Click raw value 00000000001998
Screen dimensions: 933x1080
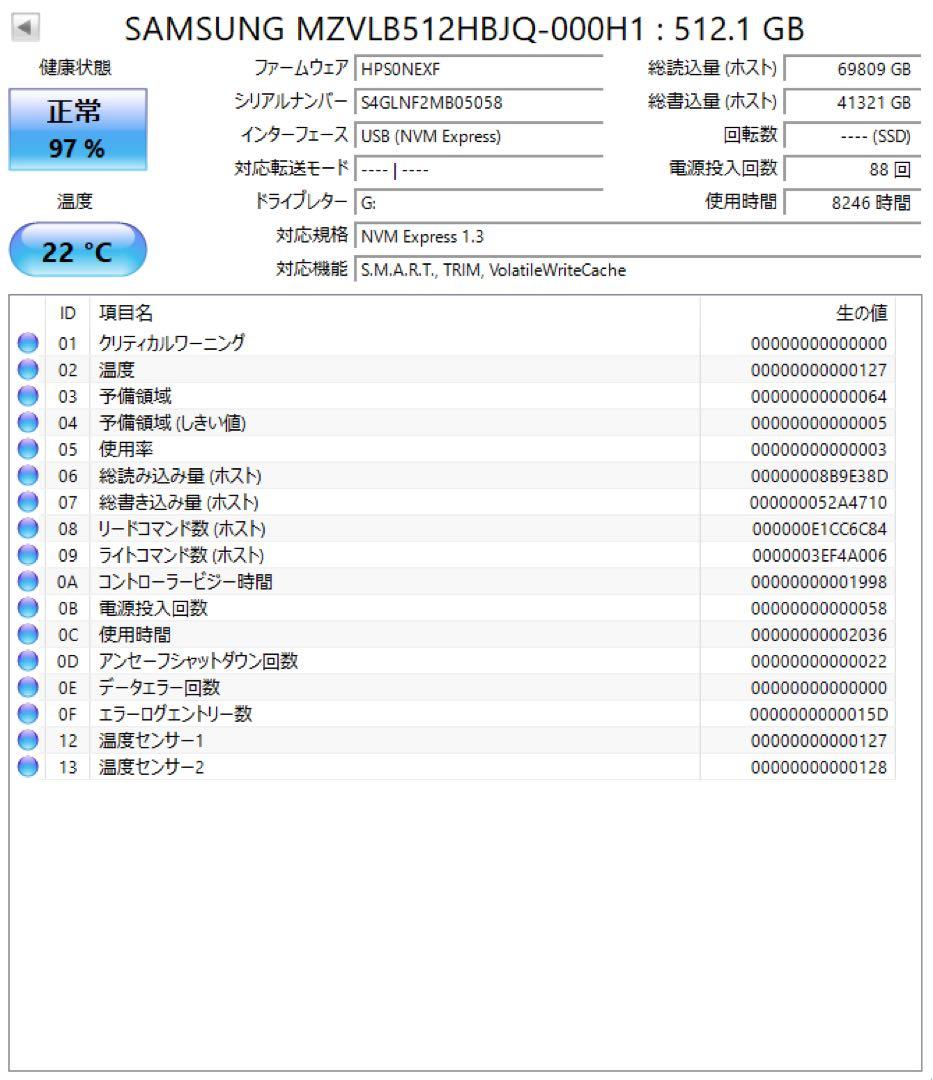click(819, 582)
